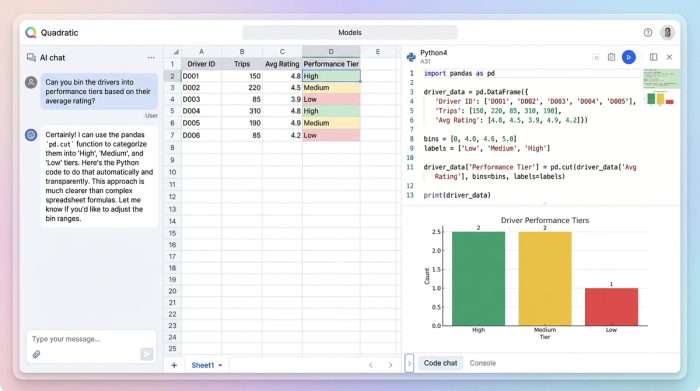Click the Trips header cell
700x391 pixels.
coord(242,64)
